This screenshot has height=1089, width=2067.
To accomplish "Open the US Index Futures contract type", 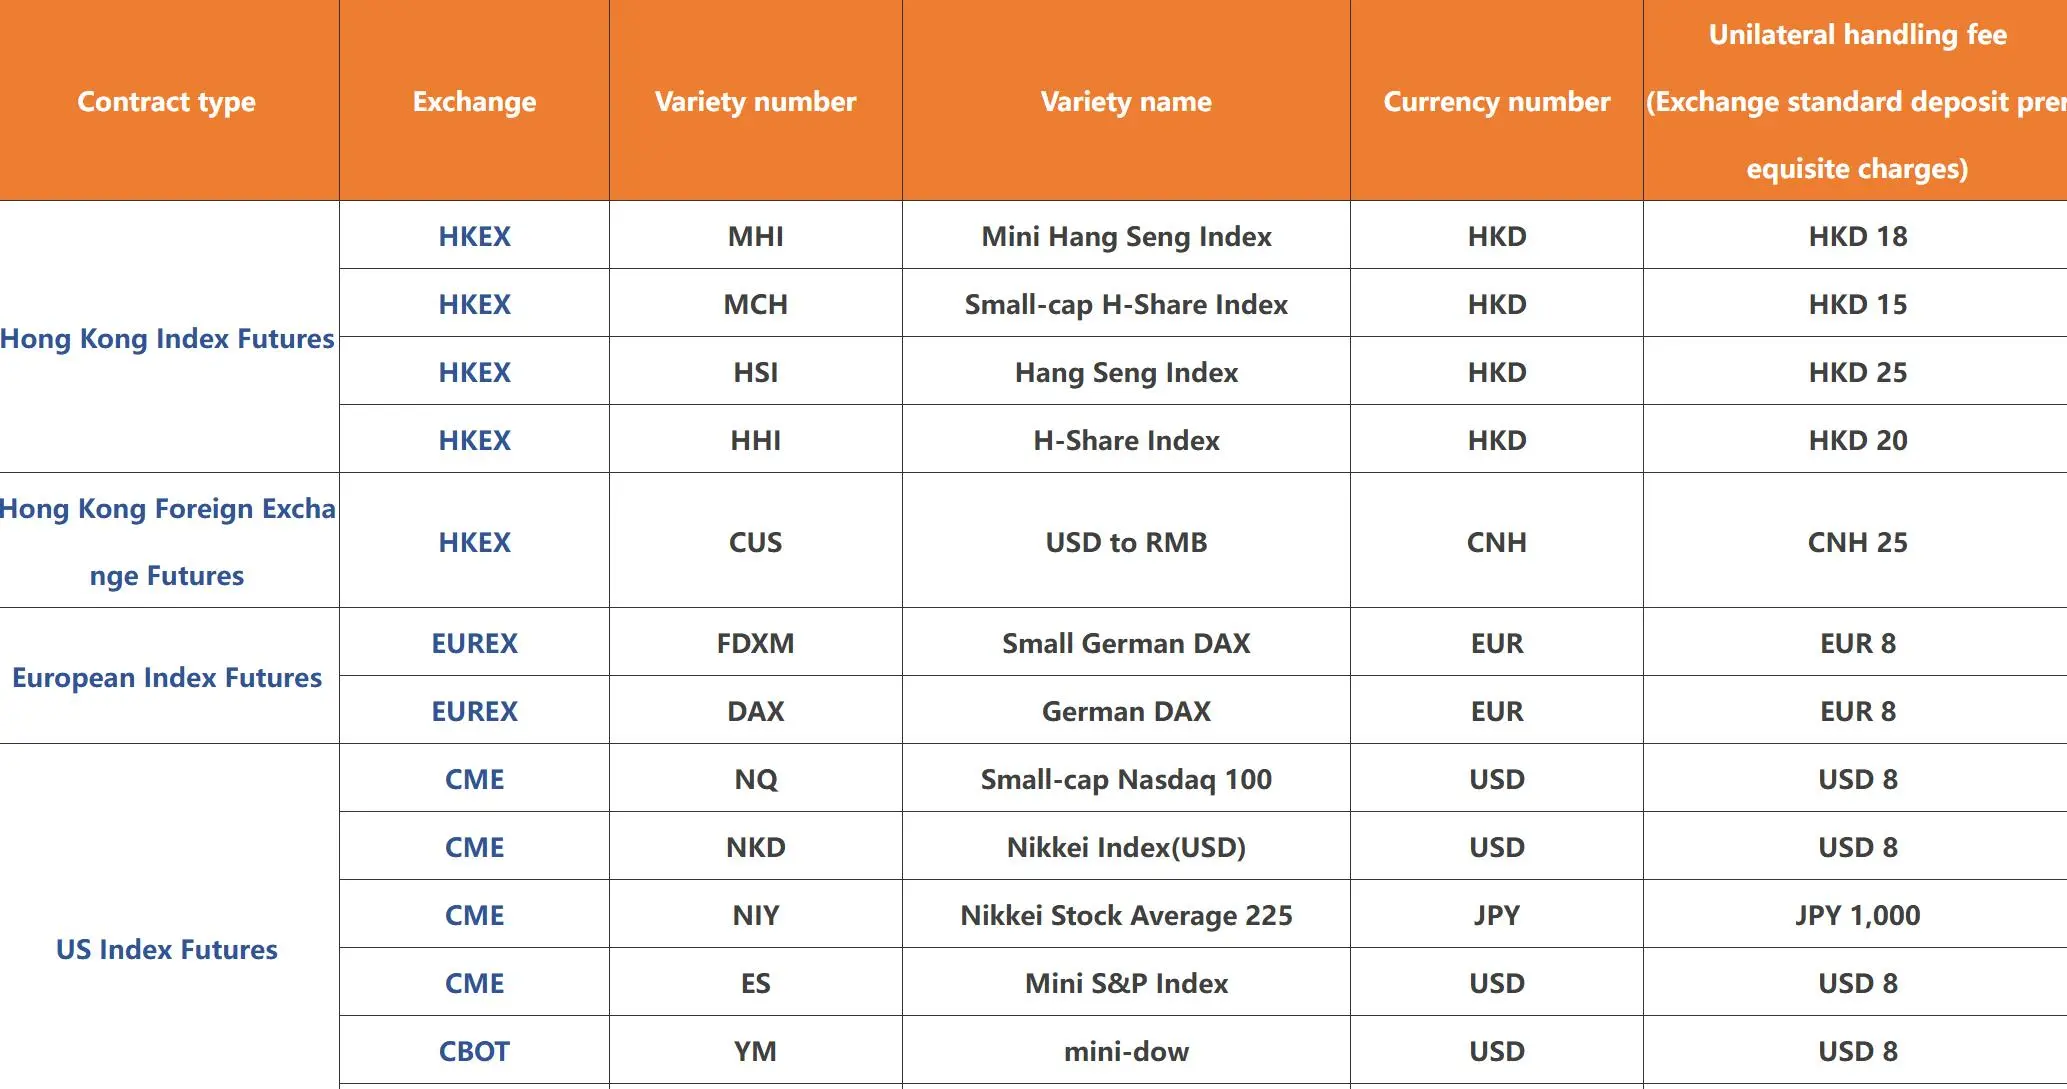I will (167, 950).
